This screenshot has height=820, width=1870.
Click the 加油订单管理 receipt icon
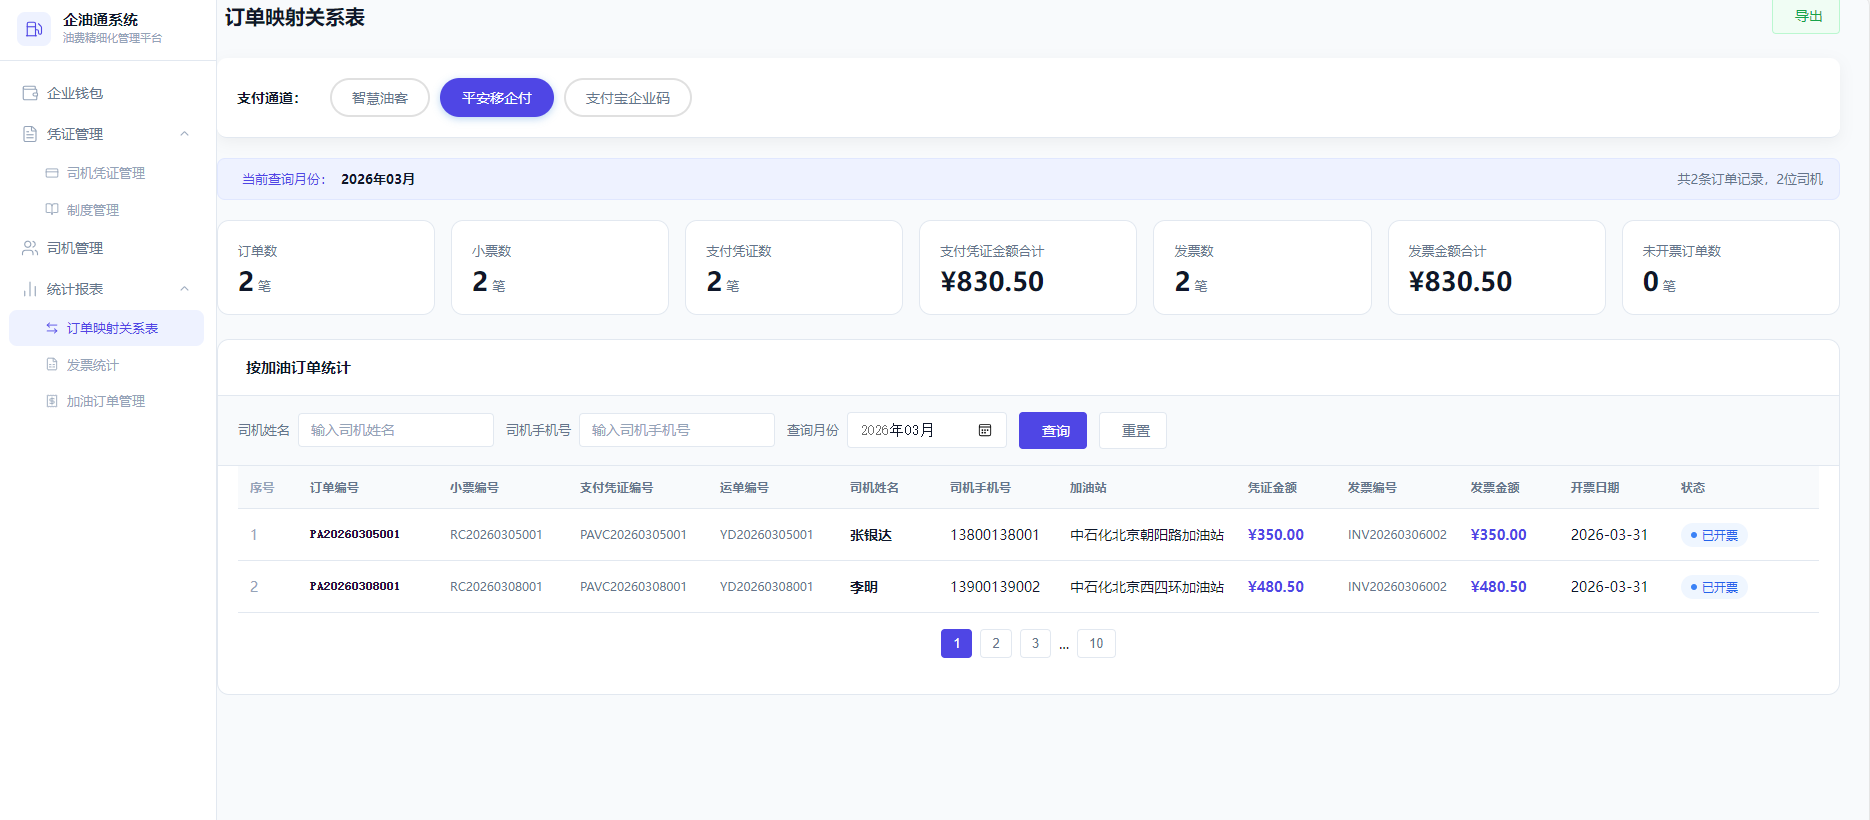pyautogui.click(x=52, y=401)
